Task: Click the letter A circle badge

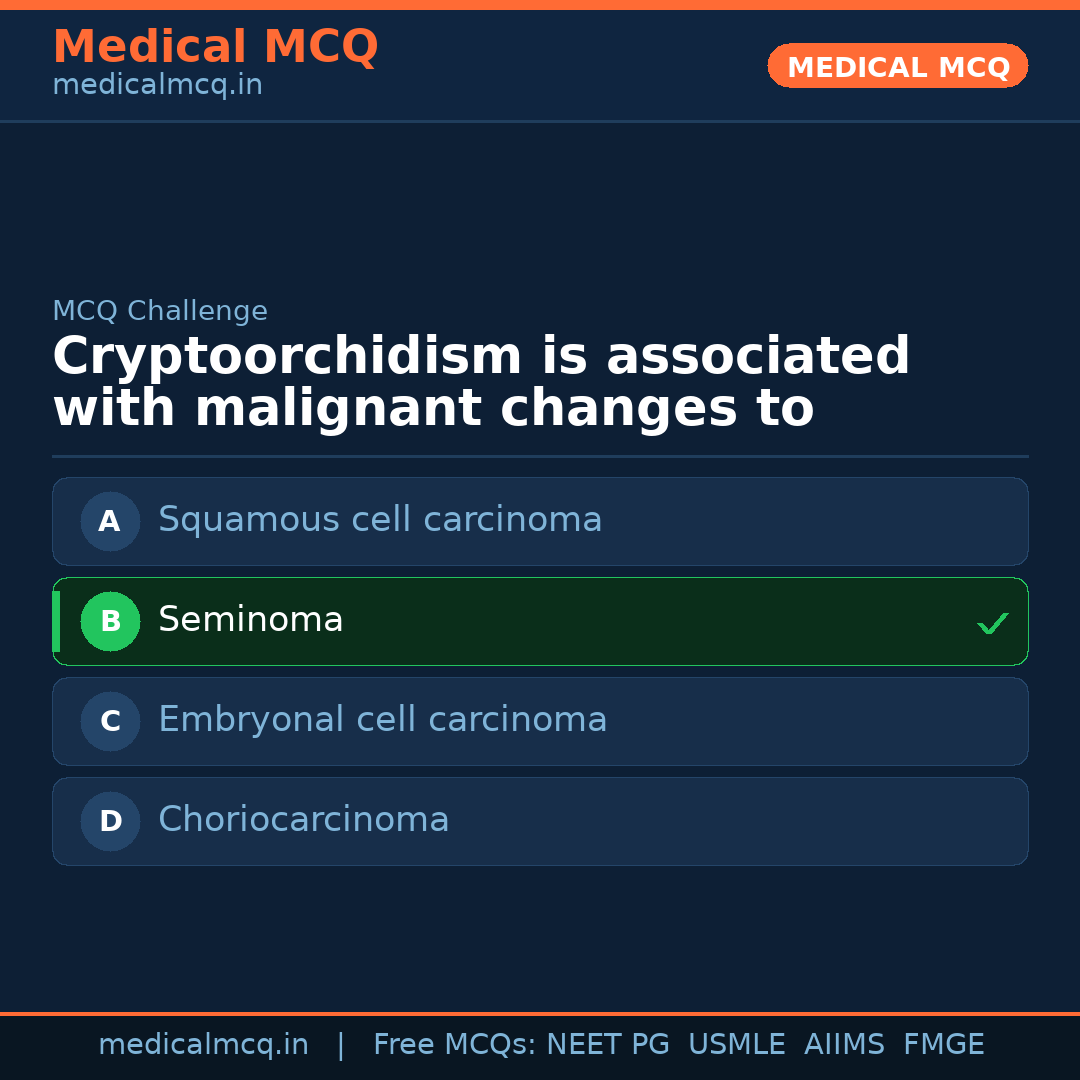Action: coord(110,521)
